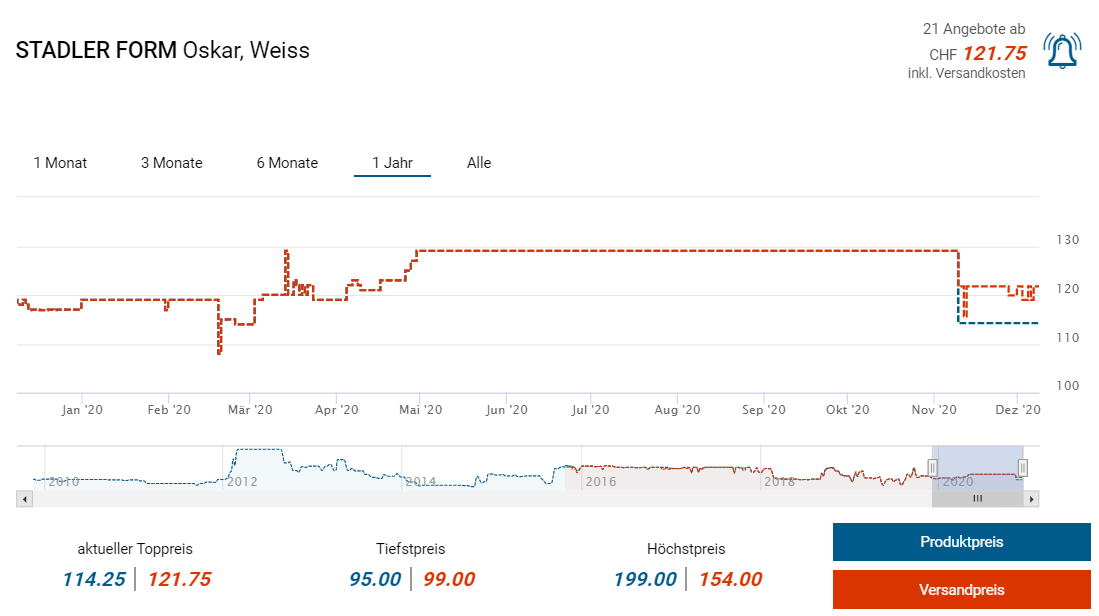Screen dimensions: 1099x616
Task: Click the horizontal scrollbar thumb
Action: tap(977, 498)
